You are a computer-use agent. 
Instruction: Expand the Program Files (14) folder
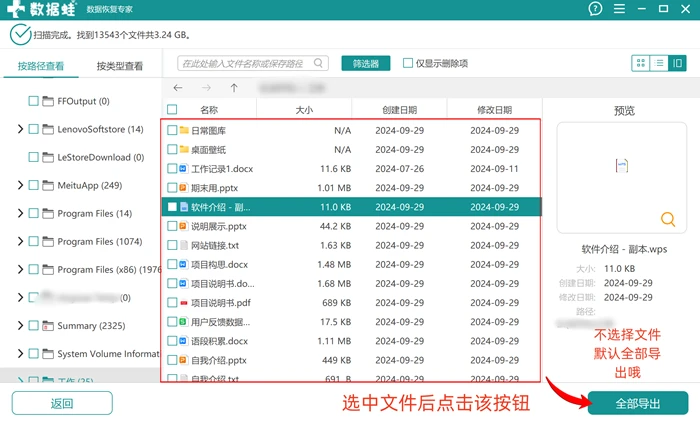[x=20, y=213]
